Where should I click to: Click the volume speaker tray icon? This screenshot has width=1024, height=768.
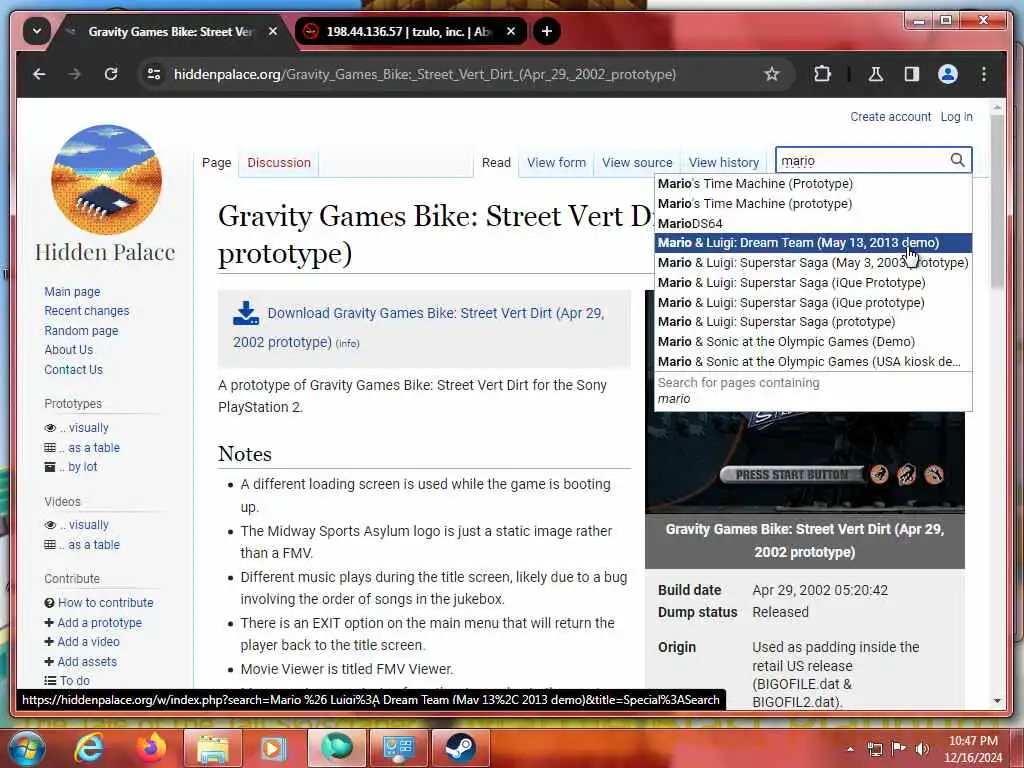point(922,749)
